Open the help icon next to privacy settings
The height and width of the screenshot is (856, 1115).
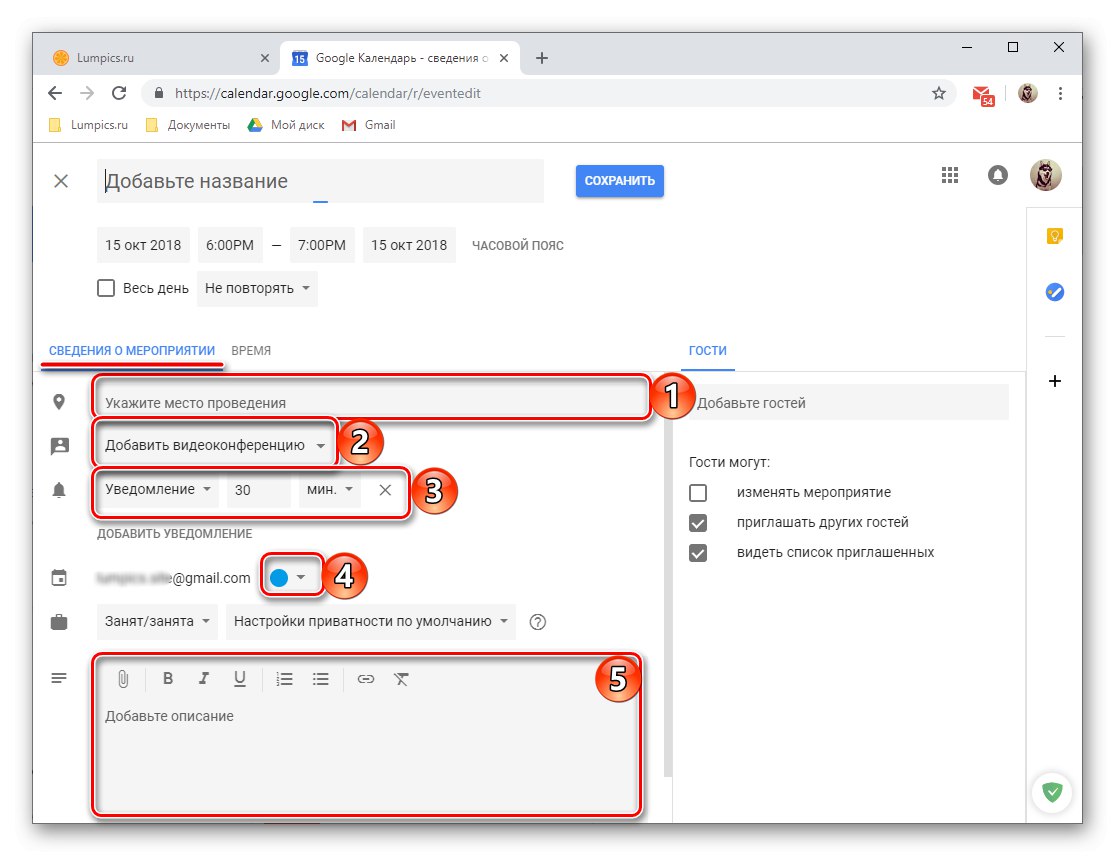point(537,621)
